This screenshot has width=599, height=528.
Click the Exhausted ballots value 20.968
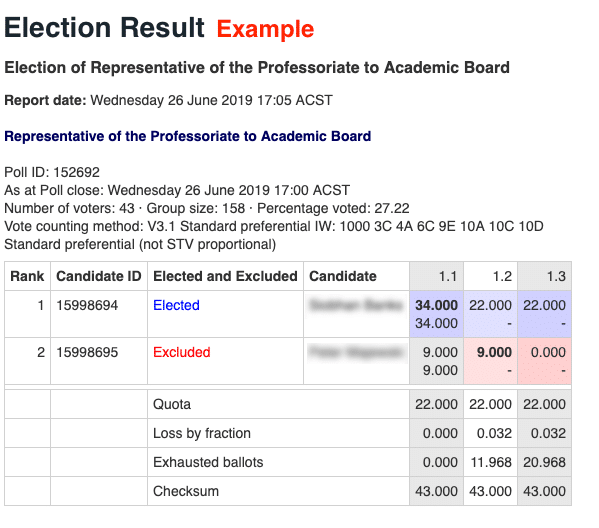(x=544, y=462)
